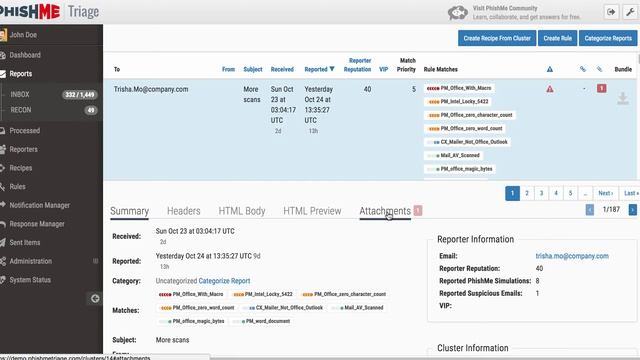Go to page 3 in pagination

[541, 193]
